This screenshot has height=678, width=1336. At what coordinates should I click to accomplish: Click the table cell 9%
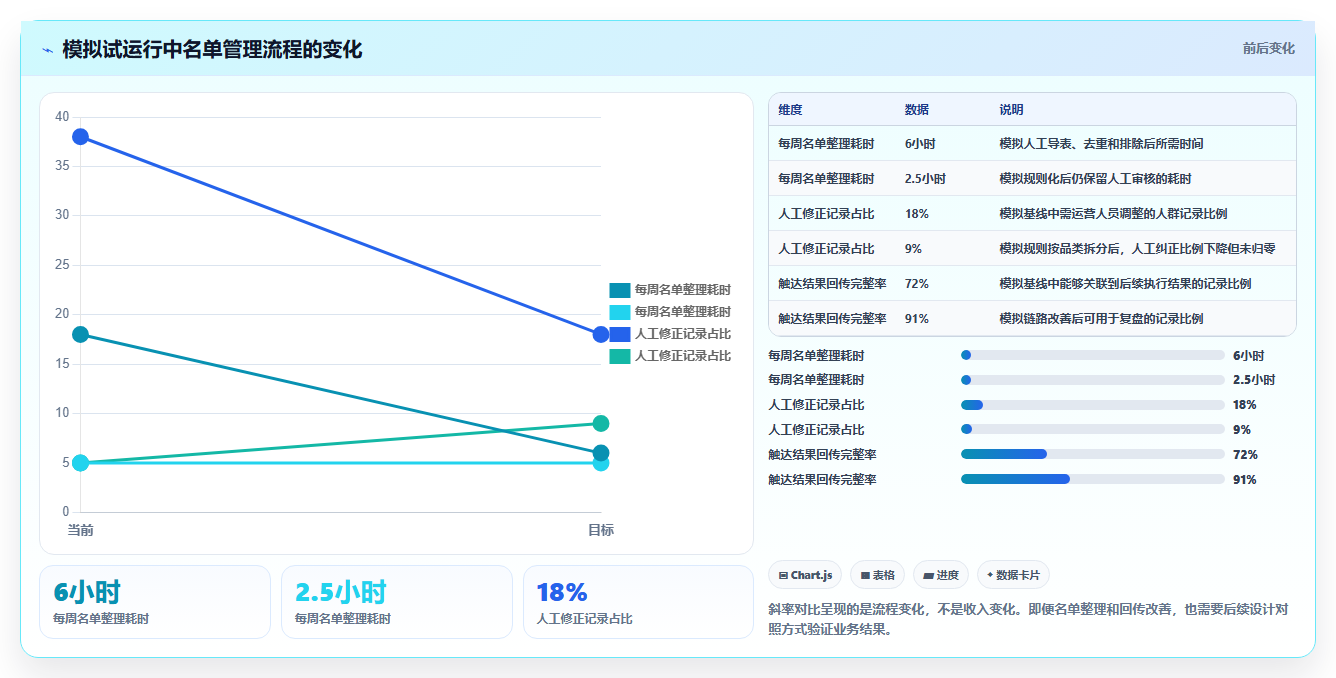913,249
